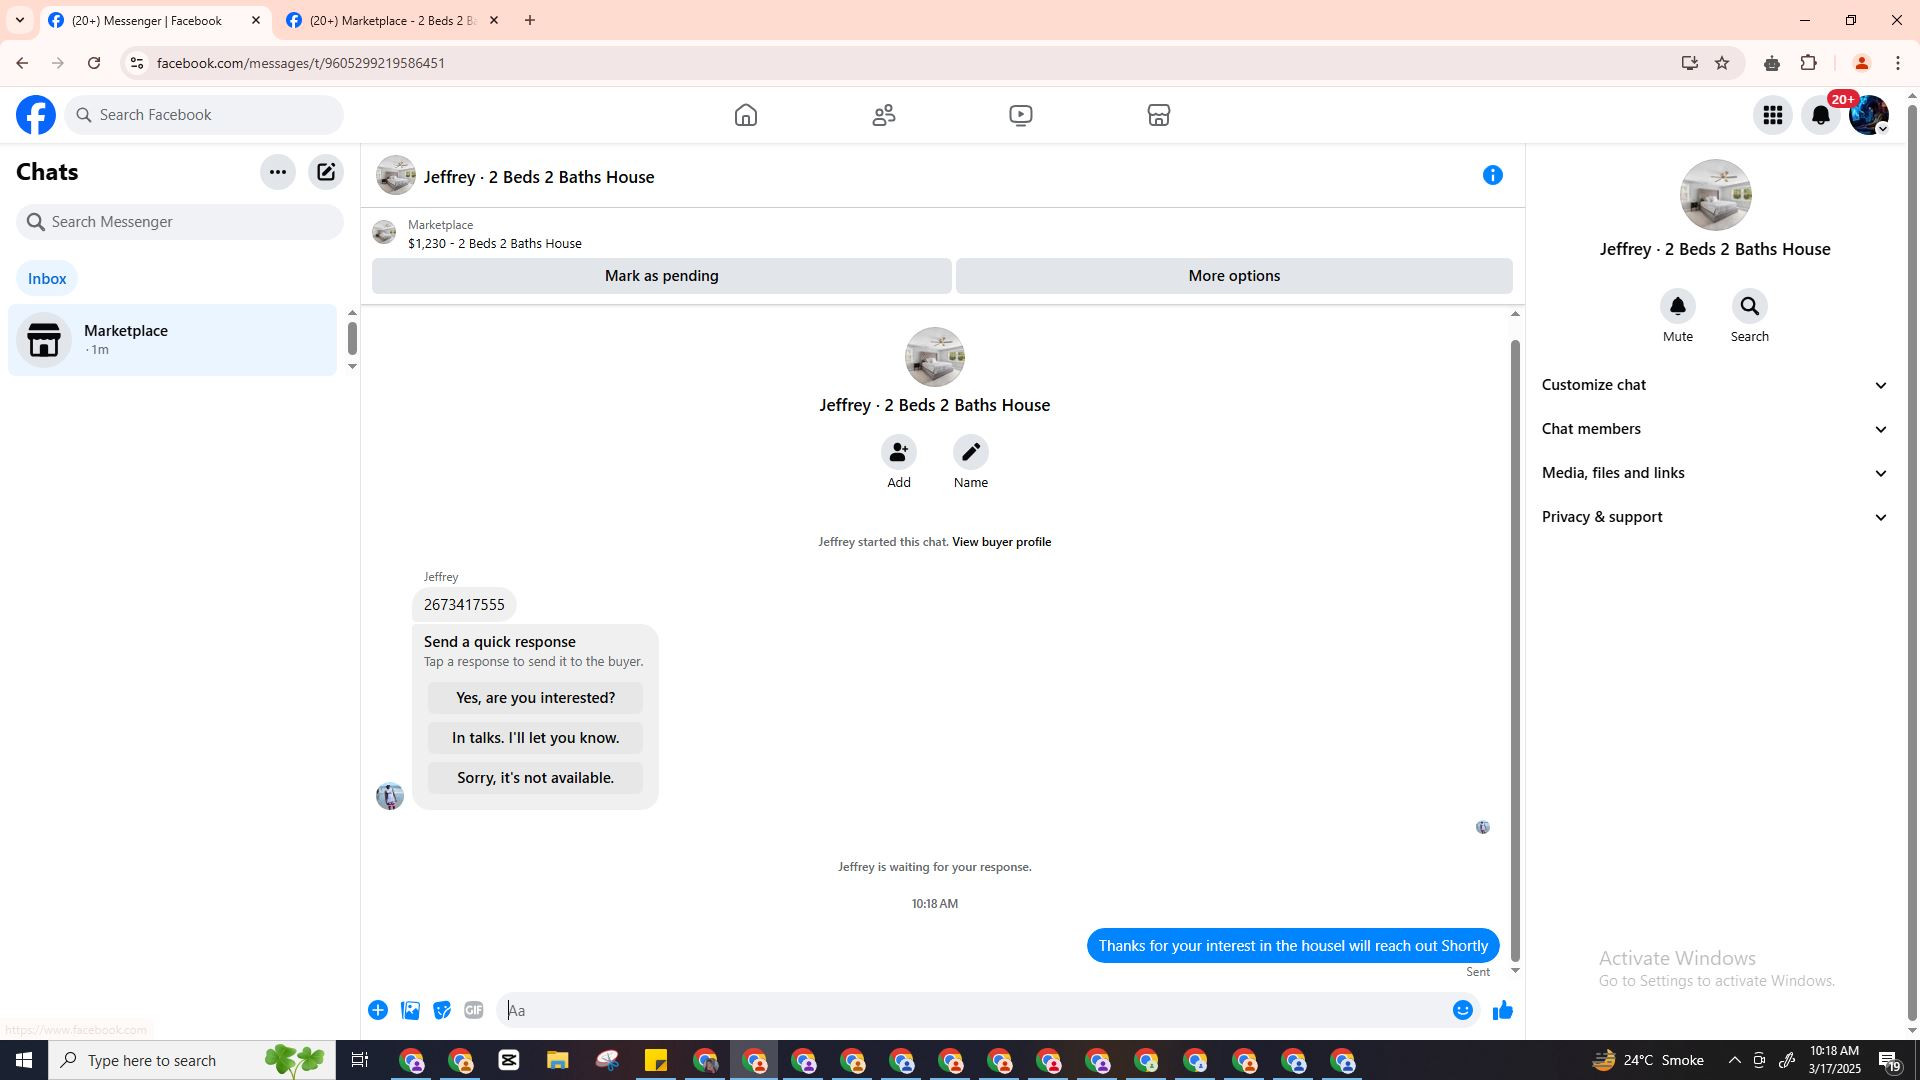This screenshot has width=1920, height=1080.
Task: Click the conversation vertical scrollbar
Action: [x=1515, y=650]
